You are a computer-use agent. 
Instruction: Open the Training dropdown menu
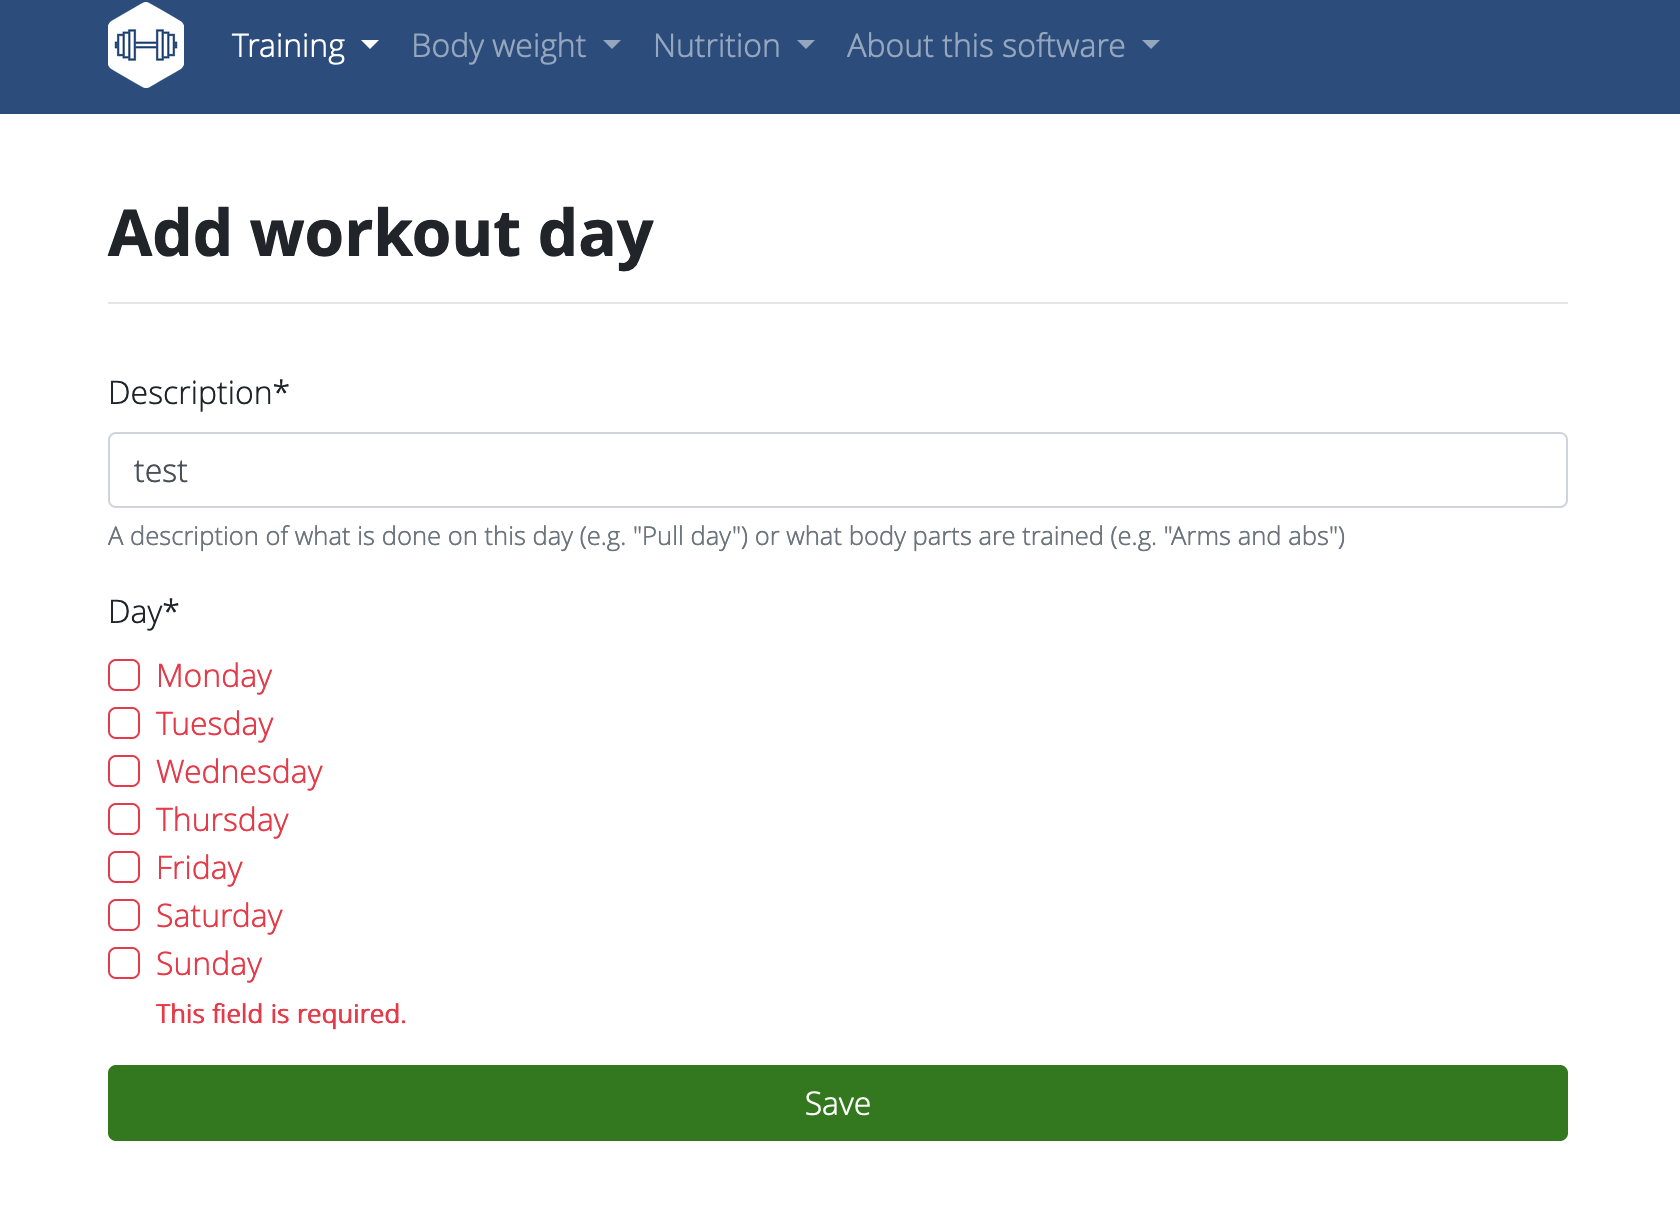point(305,45)
